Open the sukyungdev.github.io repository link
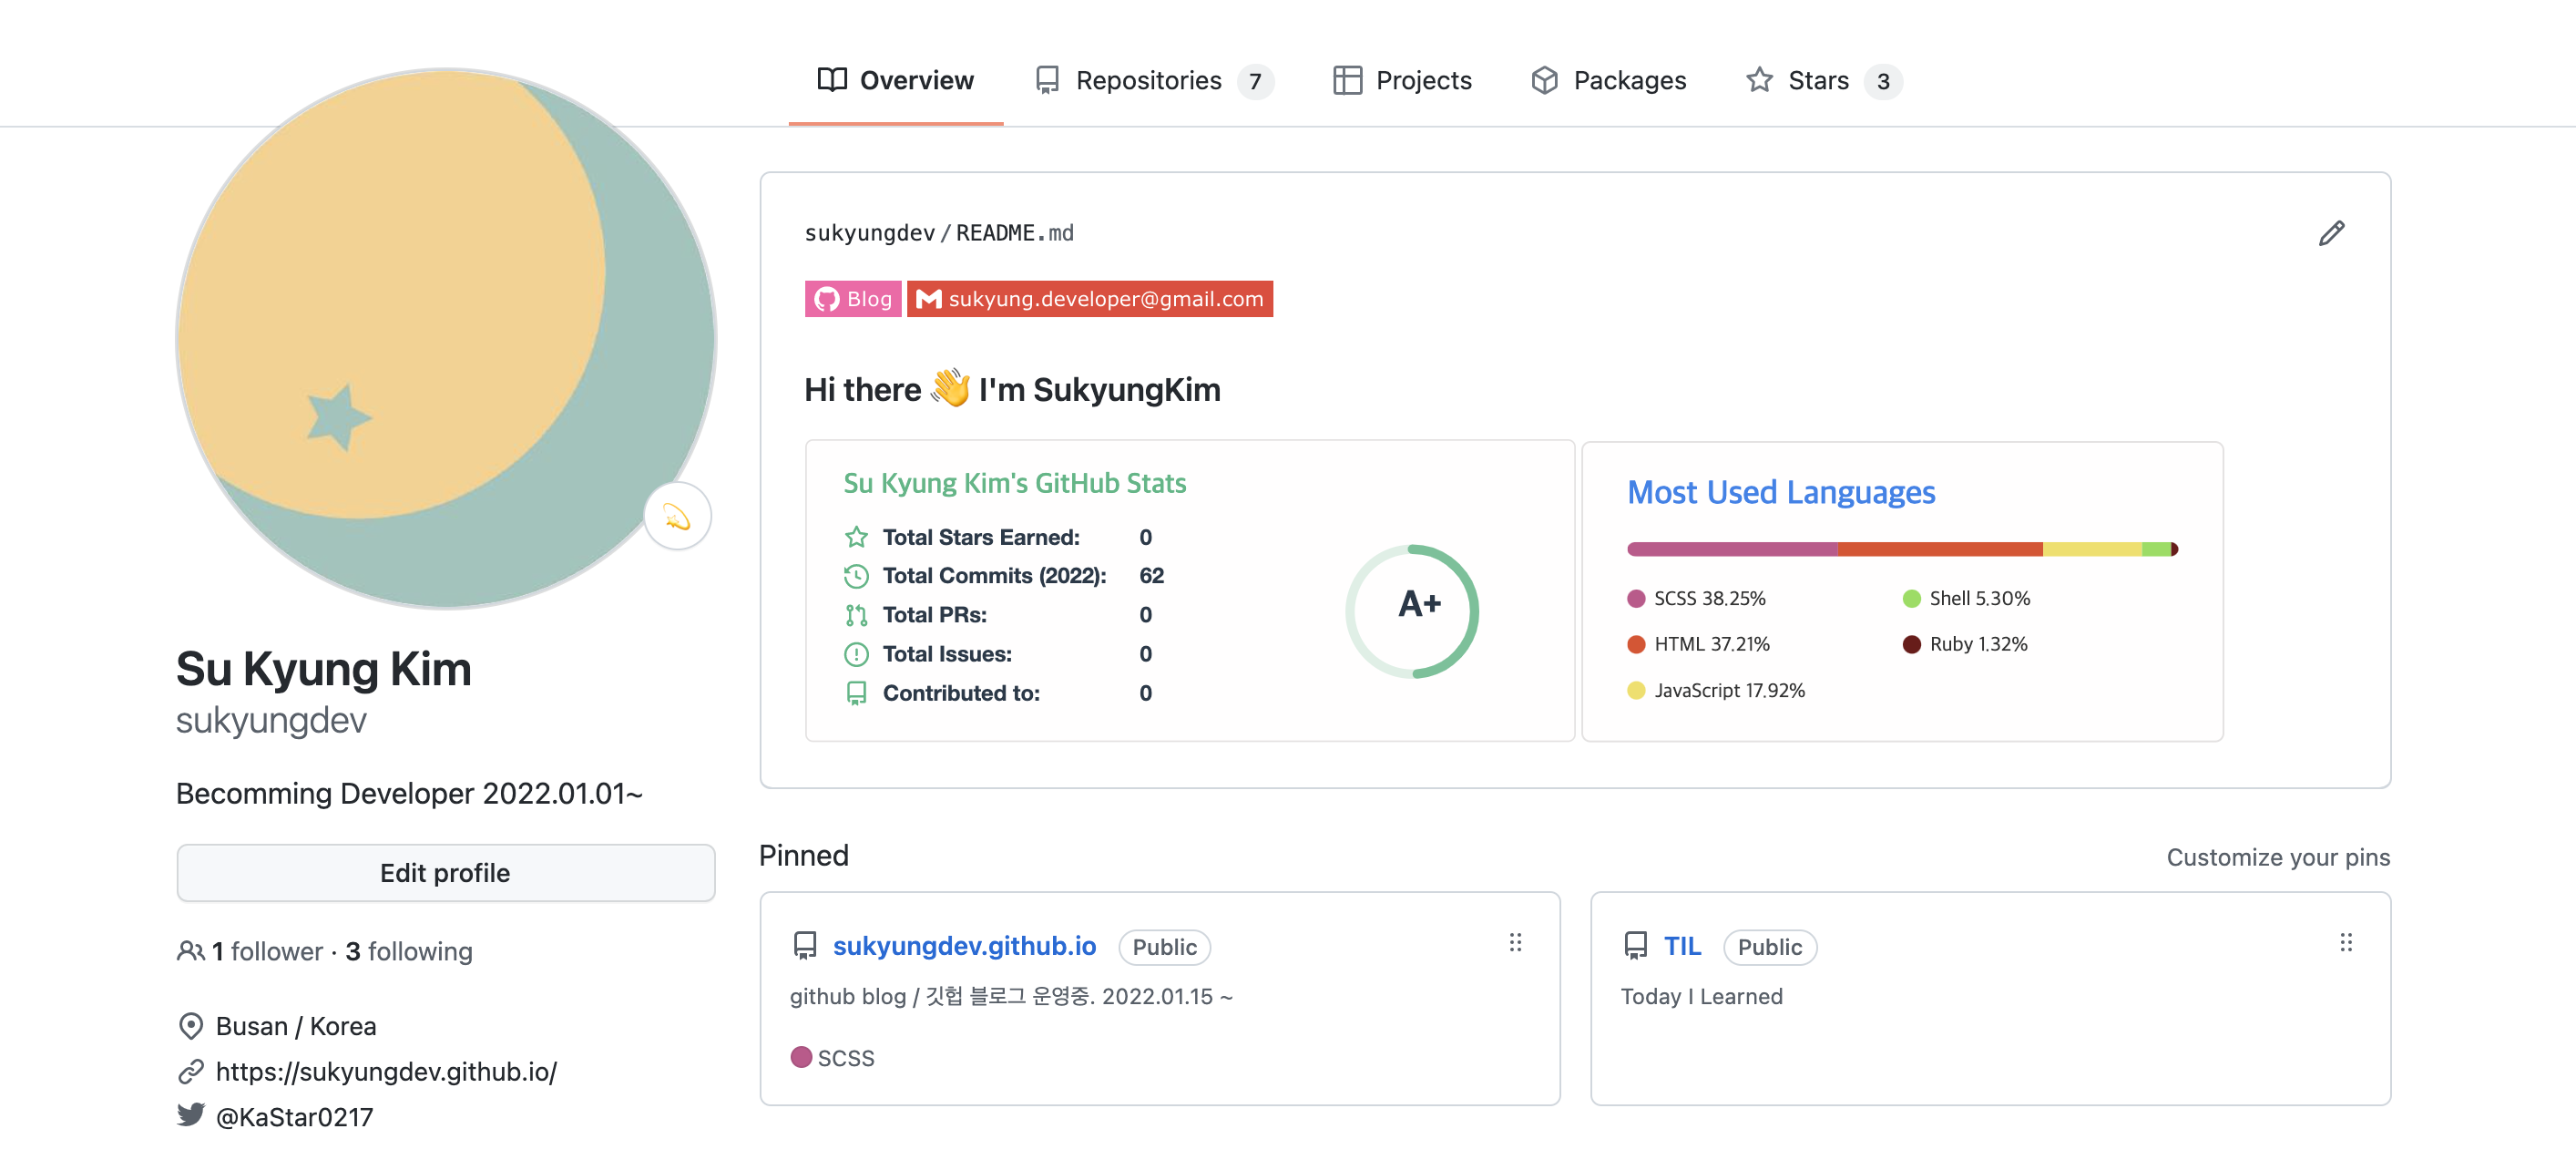The height and width of the screenshot is (1170, 2576). (x=964, y=946)
